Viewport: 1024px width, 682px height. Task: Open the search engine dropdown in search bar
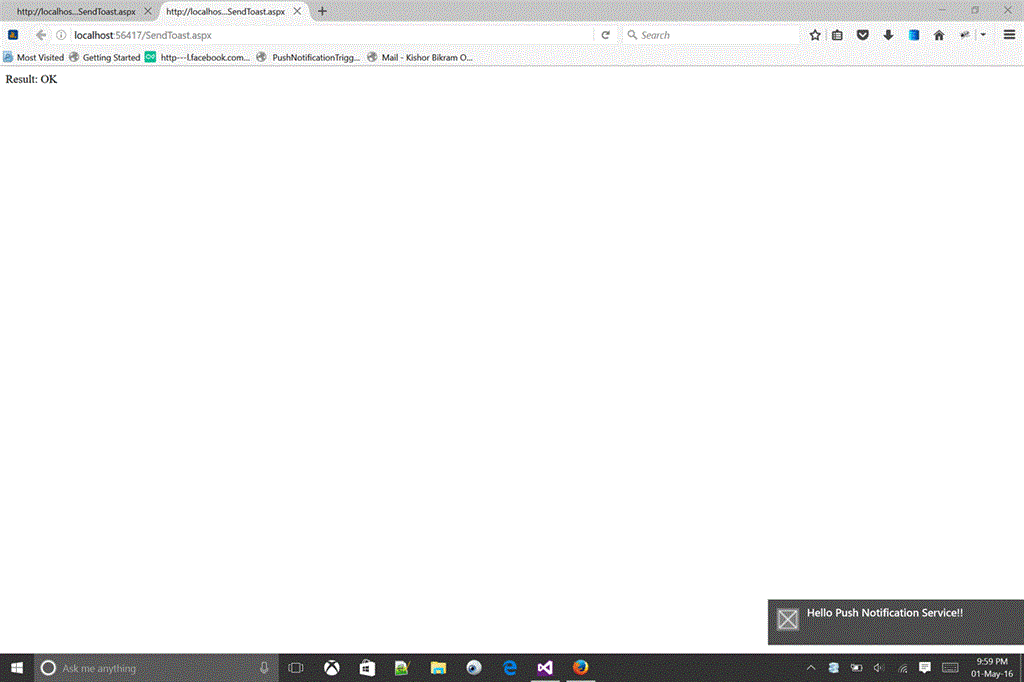pos(632,34)
